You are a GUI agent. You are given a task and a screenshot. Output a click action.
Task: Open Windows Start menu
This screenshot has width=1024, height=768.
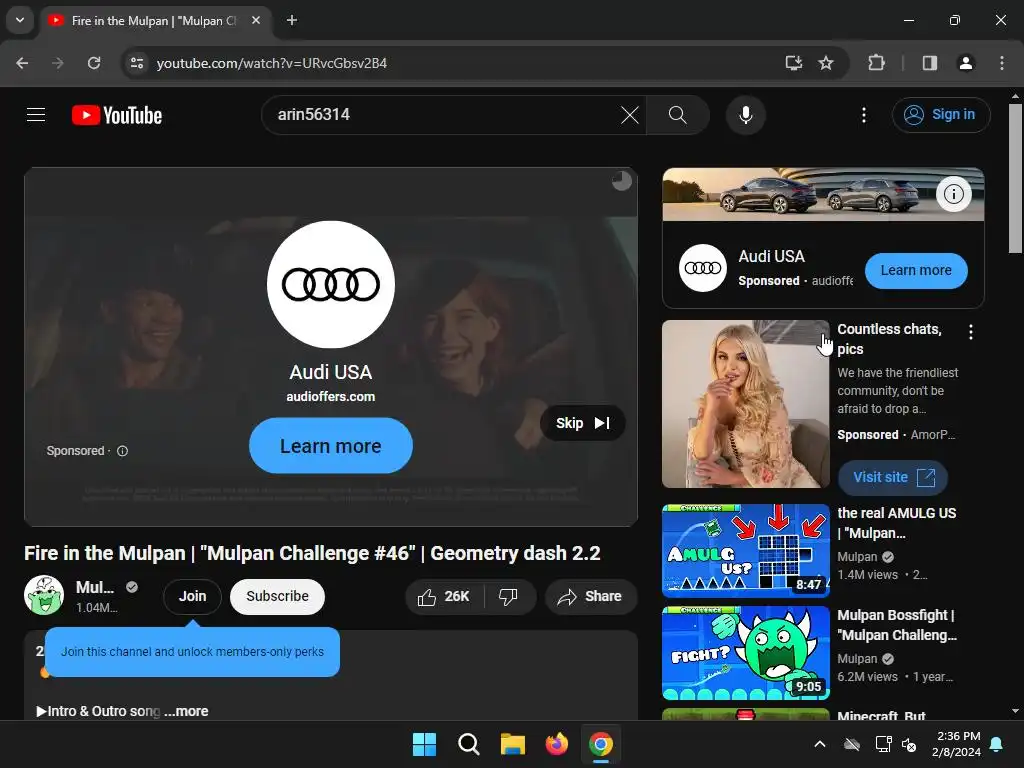[x=424, y=744]
